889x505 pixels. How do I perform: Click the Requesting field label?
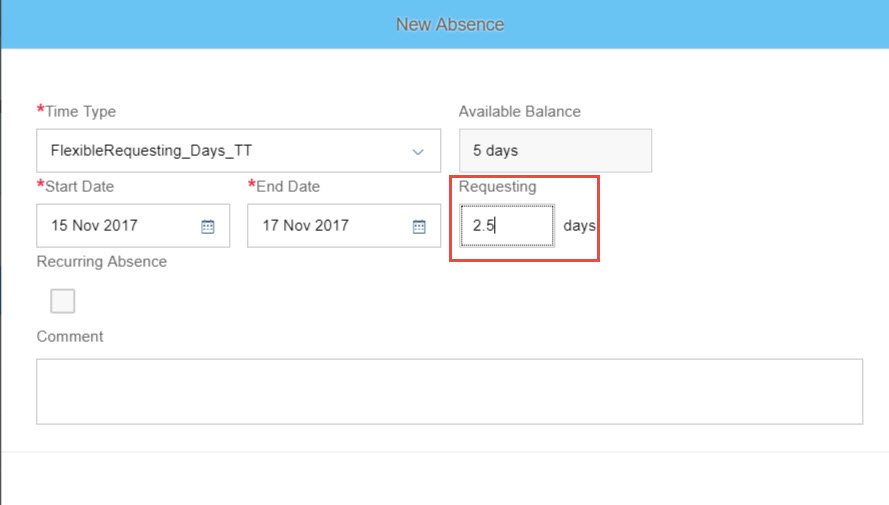[x=497, y=186]
